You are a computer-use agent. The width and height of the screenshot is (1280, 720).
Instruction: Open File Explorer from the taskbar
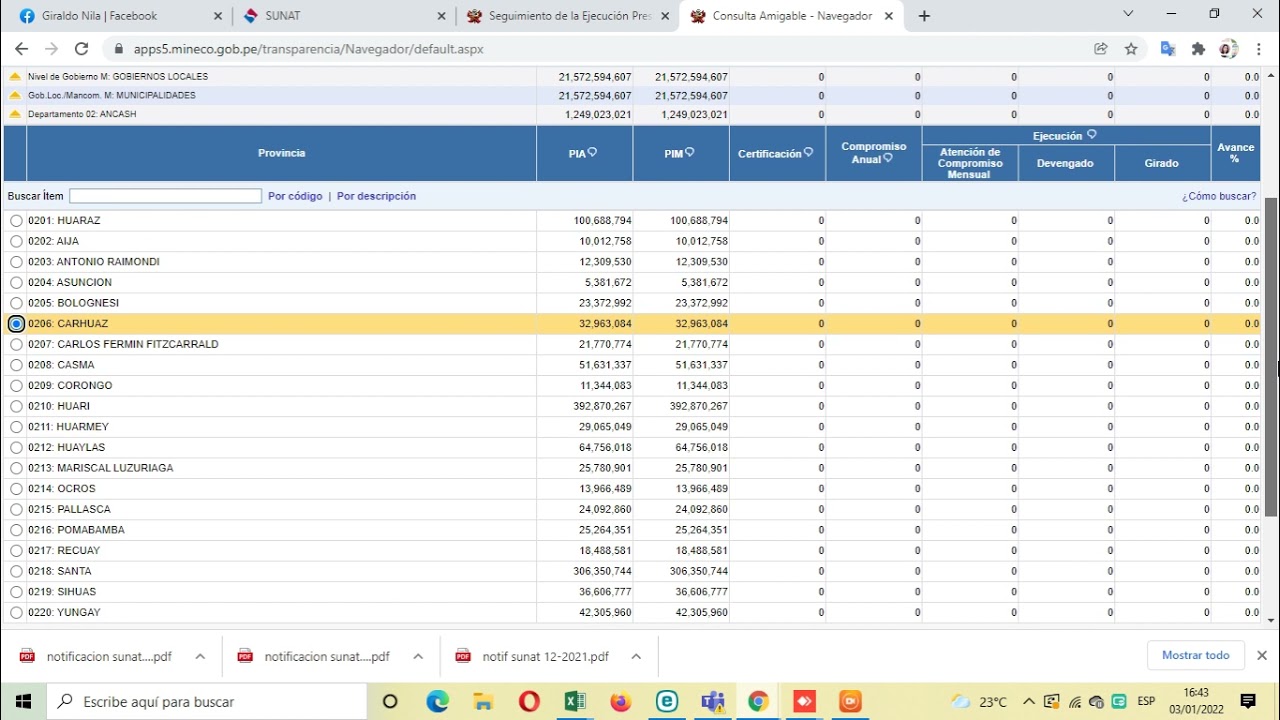pos(483,701)
